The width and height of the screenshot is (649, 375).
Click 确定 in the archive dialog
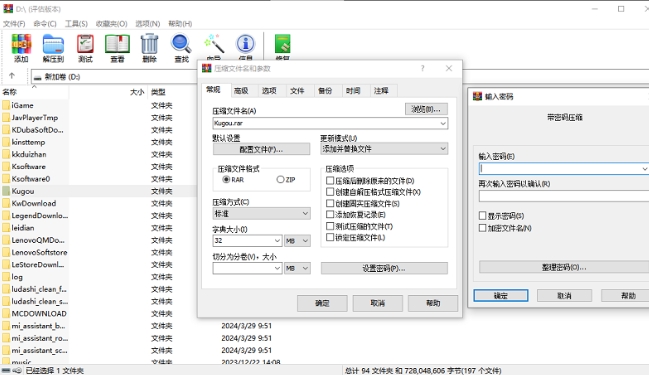[322, 303]
